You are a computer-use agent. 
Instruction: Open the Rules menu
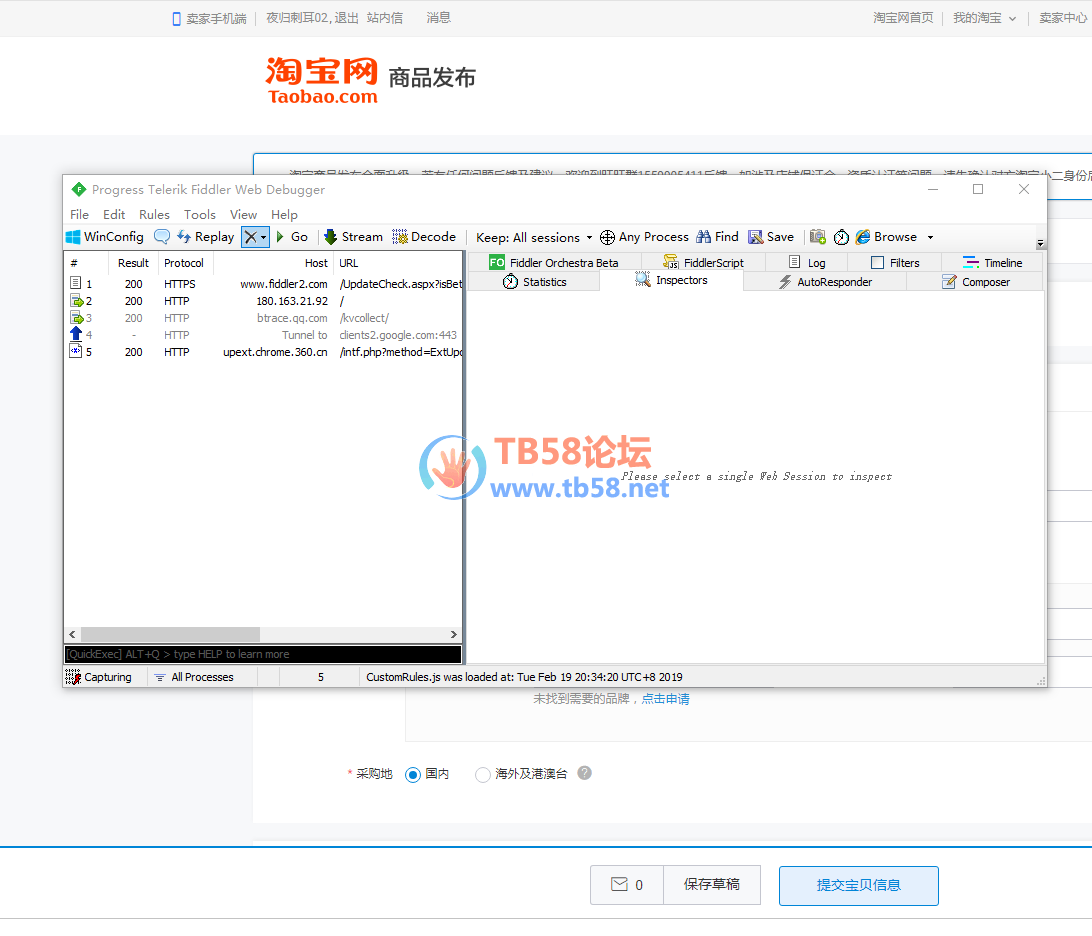point(155,214)
